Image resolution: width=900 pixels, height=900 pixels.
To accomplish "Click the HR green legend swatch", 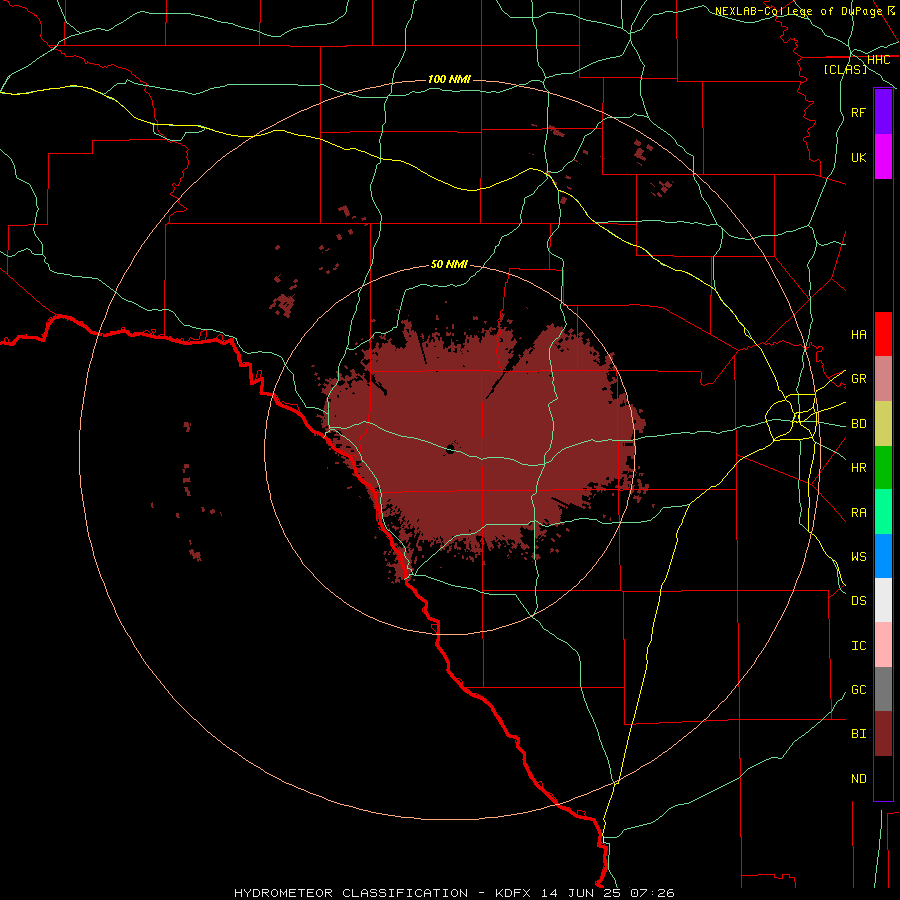I will [x=883, y=467].
